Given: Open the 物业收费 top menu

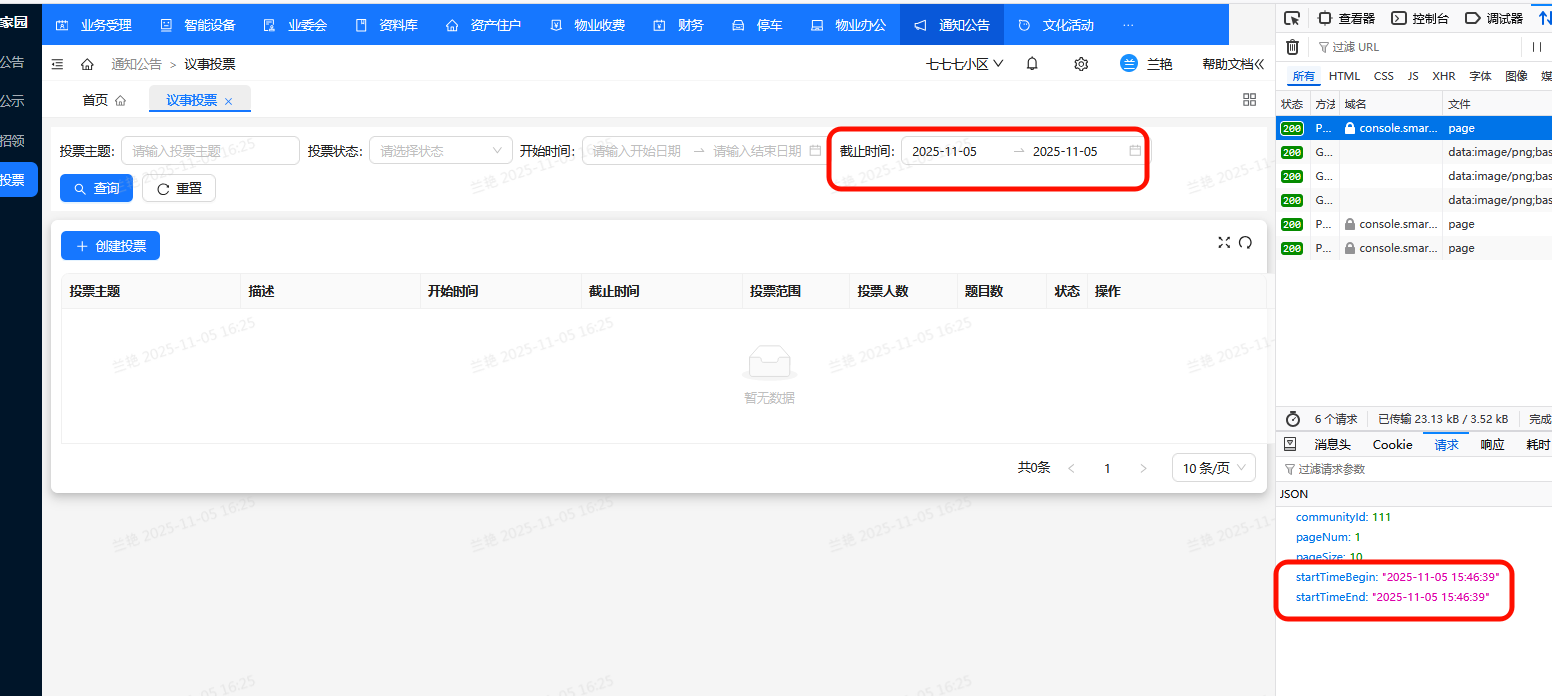Looking at the screenshot, I should [588, 25].
